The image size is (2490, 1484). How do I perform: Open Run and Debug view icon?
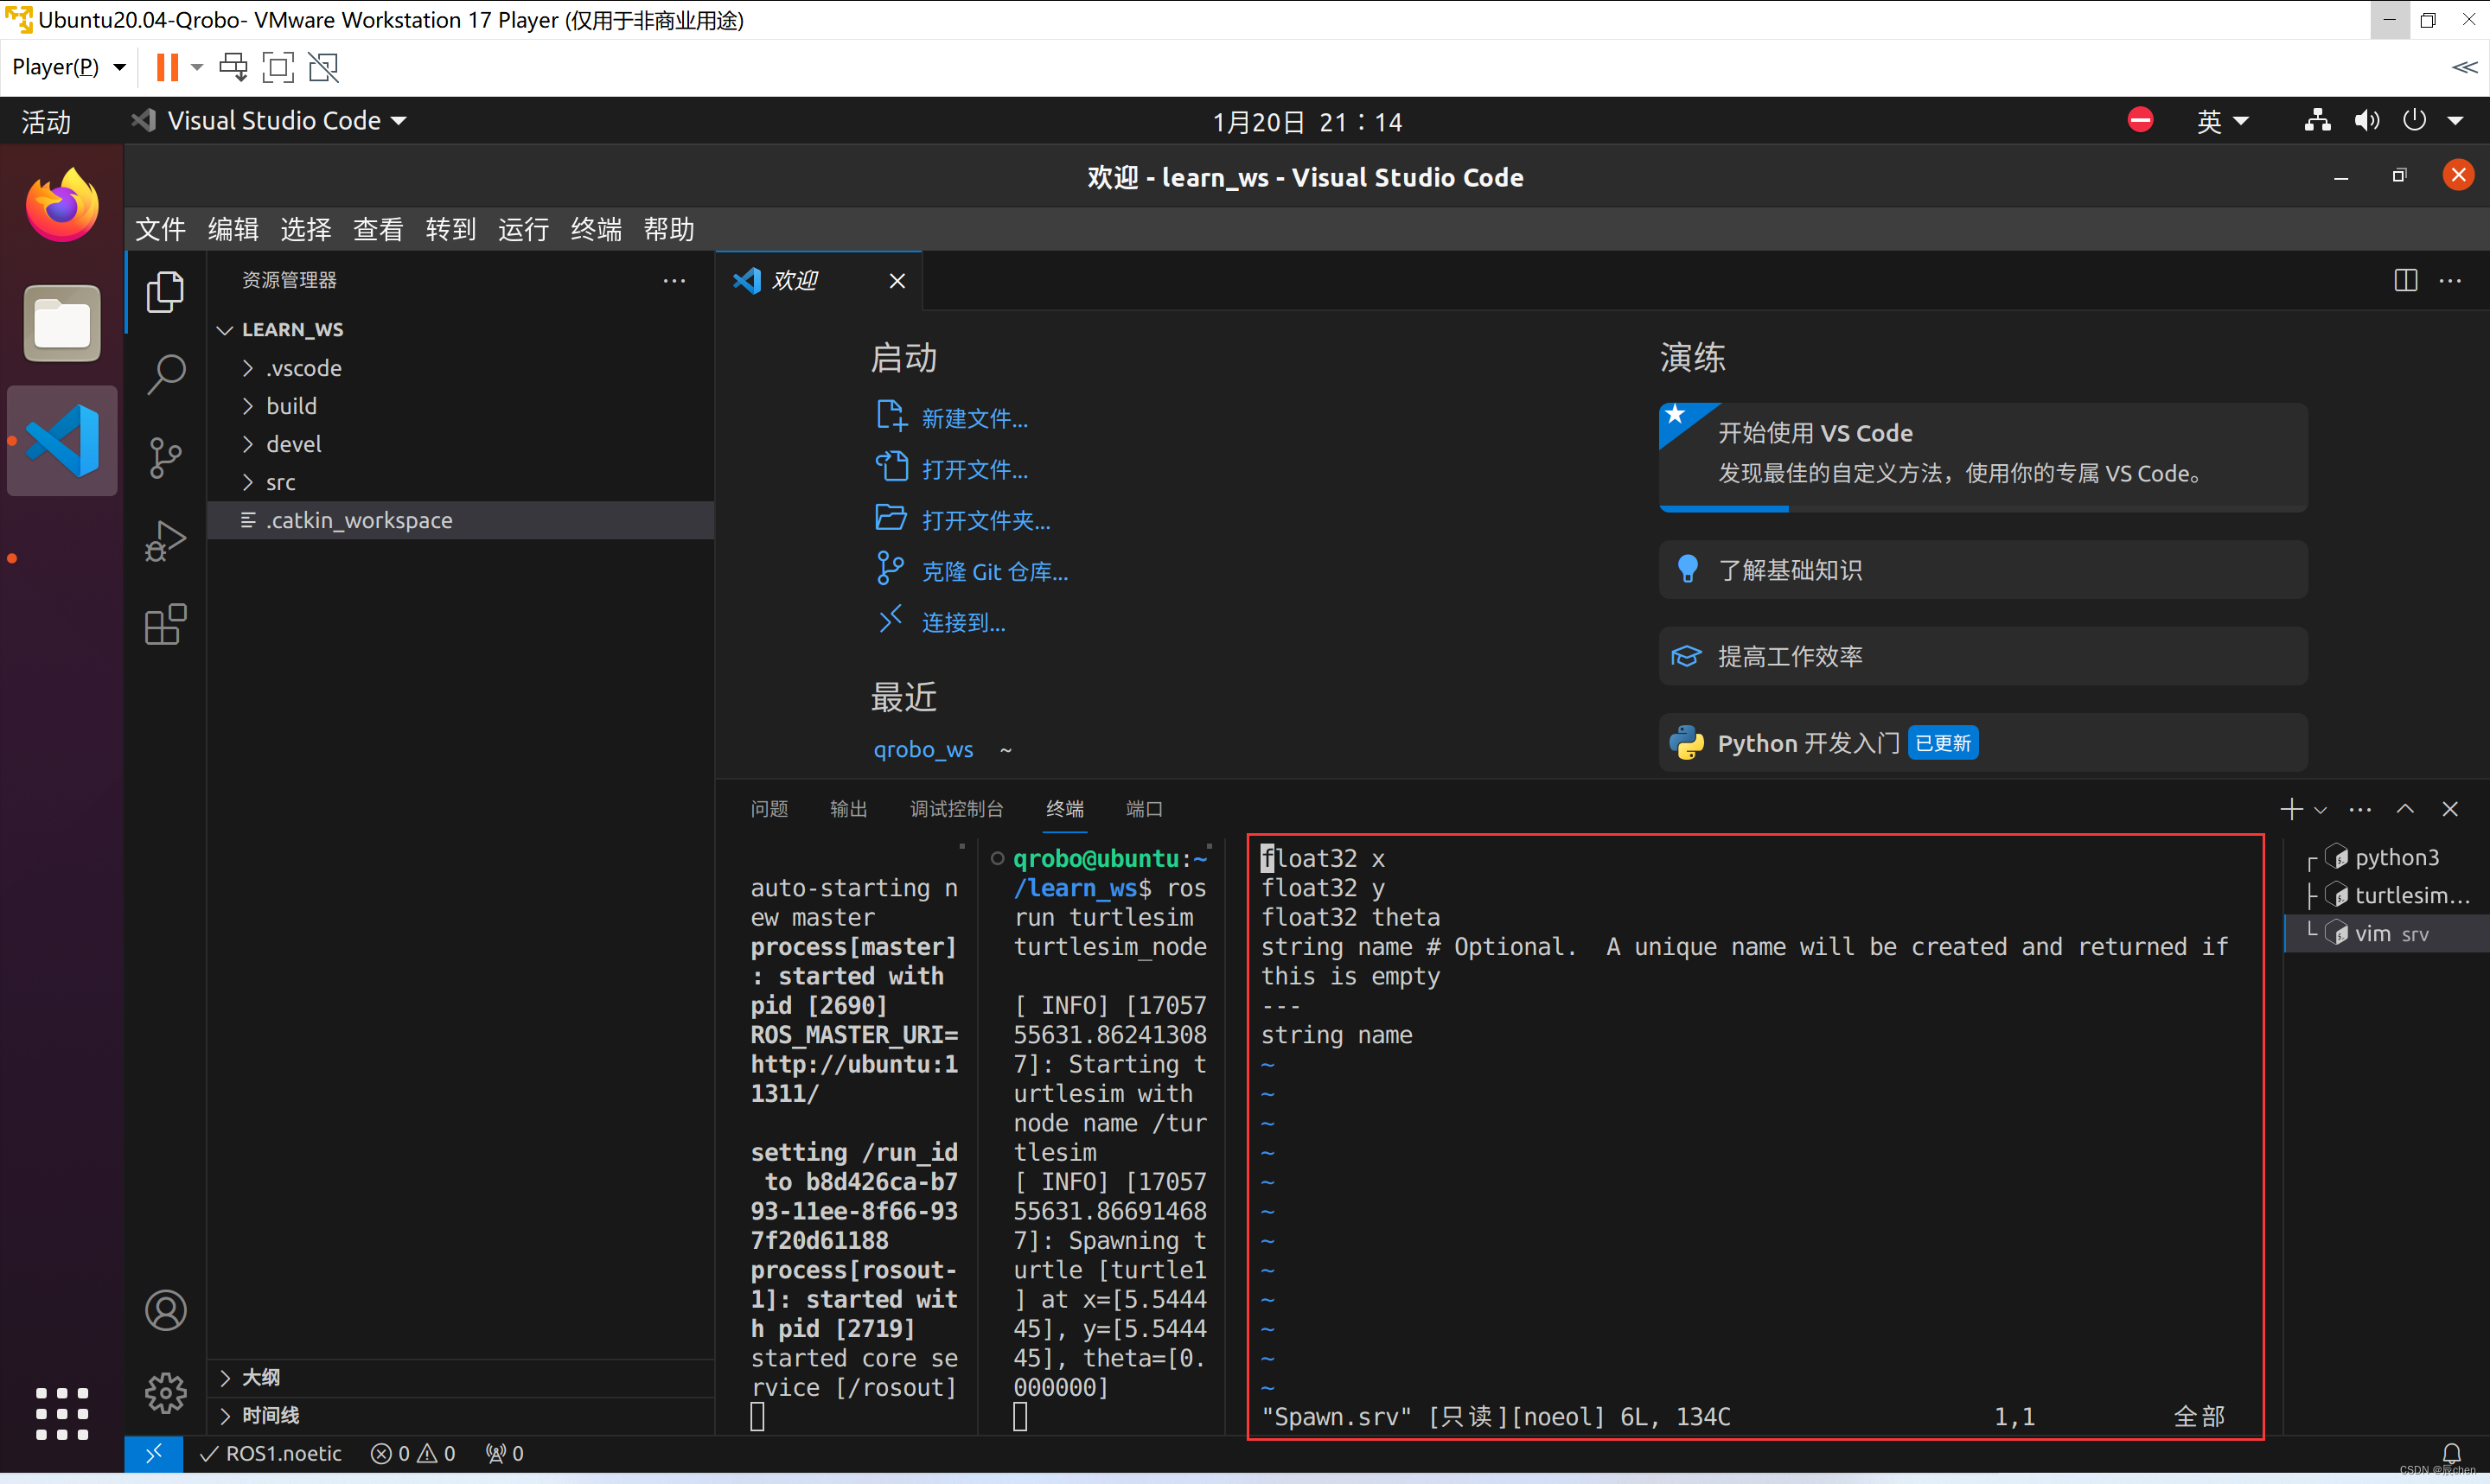point(166,541)
